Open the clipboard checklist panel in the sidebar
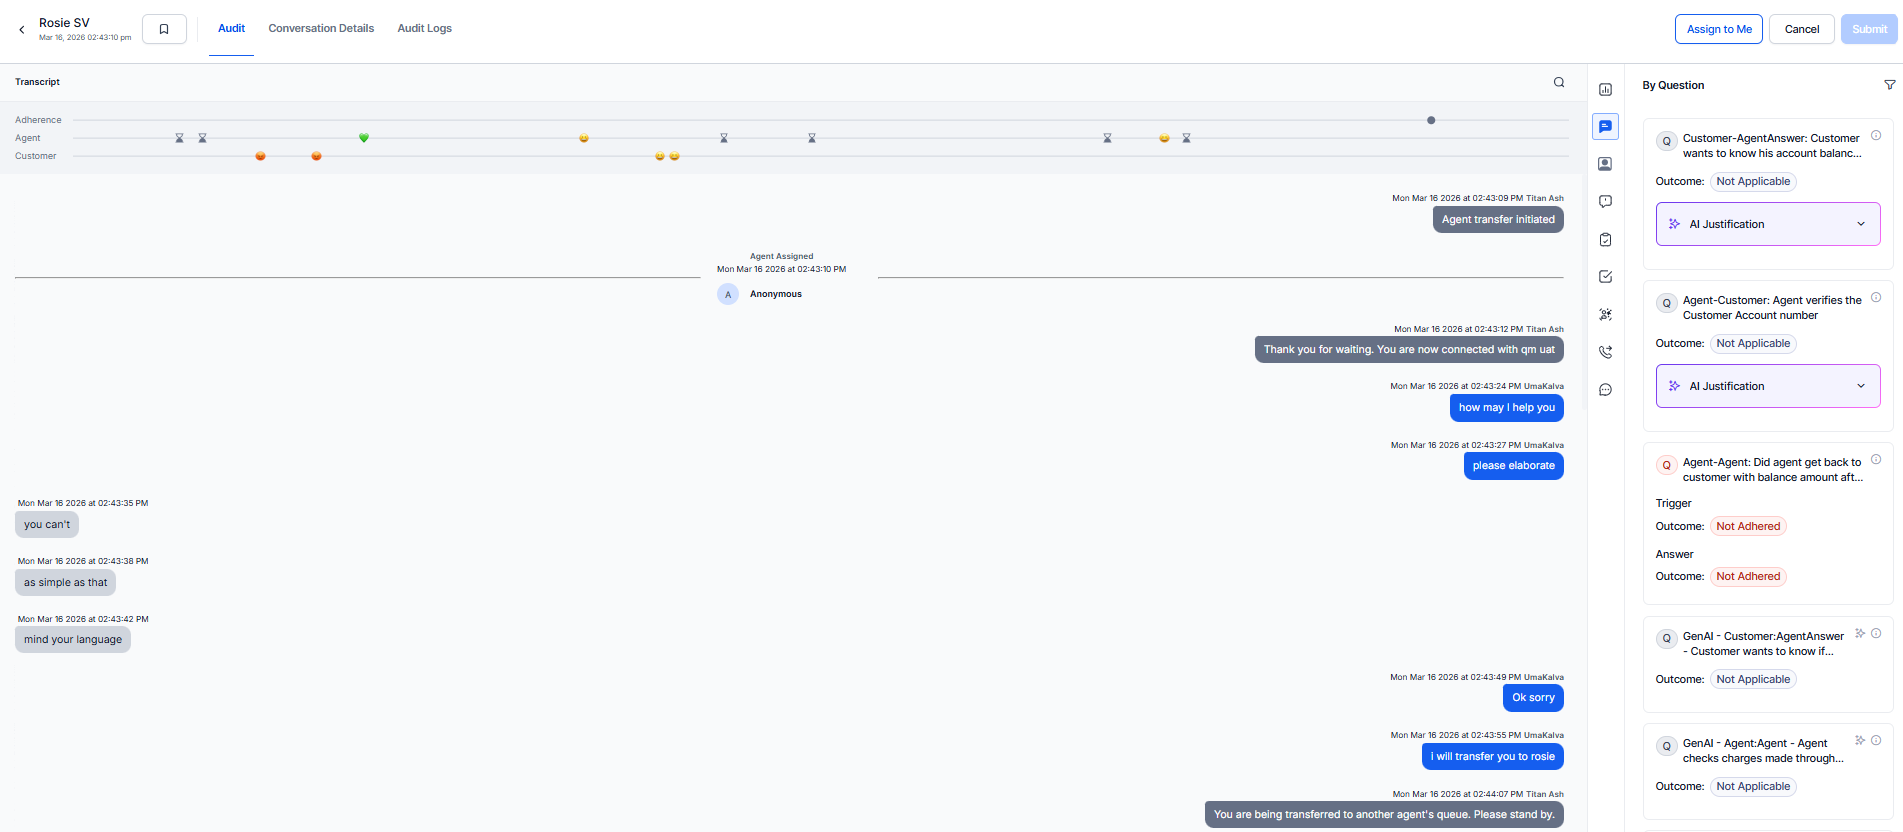 pyautogui.click(x=1605, y=240)
